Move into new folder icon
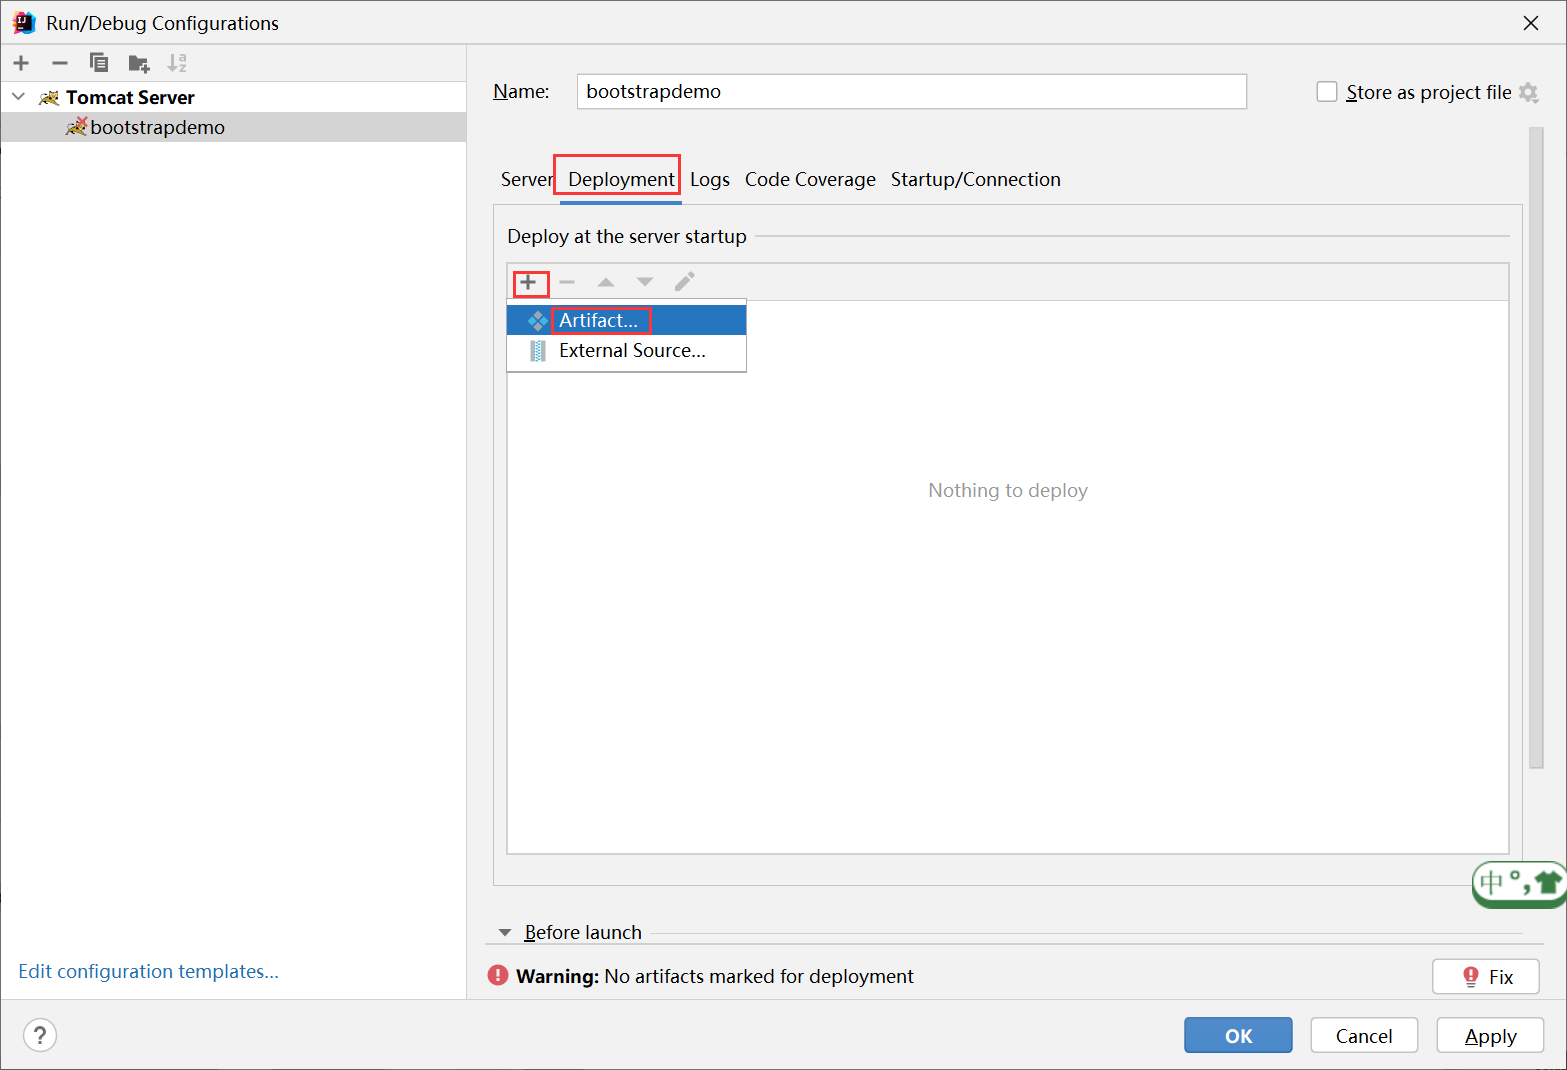The image size is (1567, 1070). pos(139,64)
